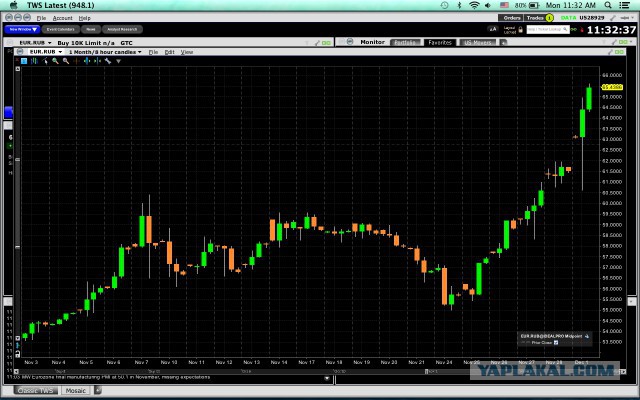
Task: Open the main Account menu
Action: point(62,18)
